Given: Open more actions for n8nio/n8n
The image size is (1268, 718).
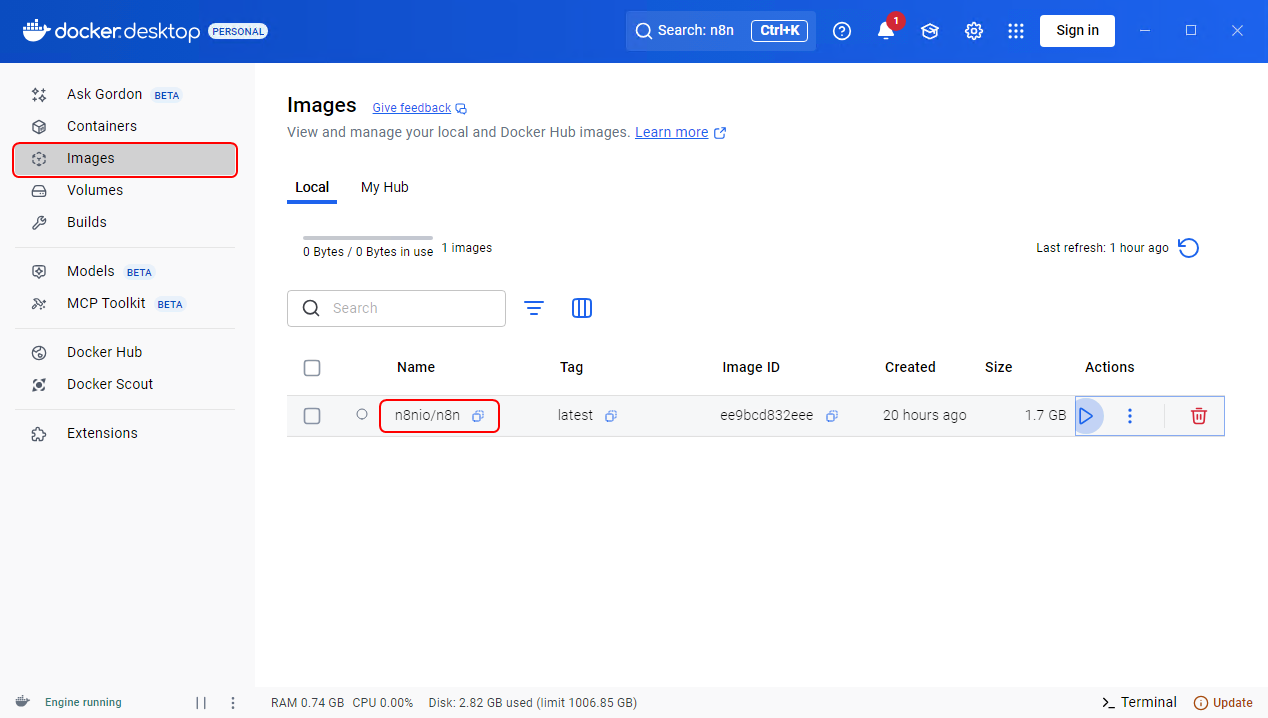Looking at the screenshot, I should coord(1130,416).
